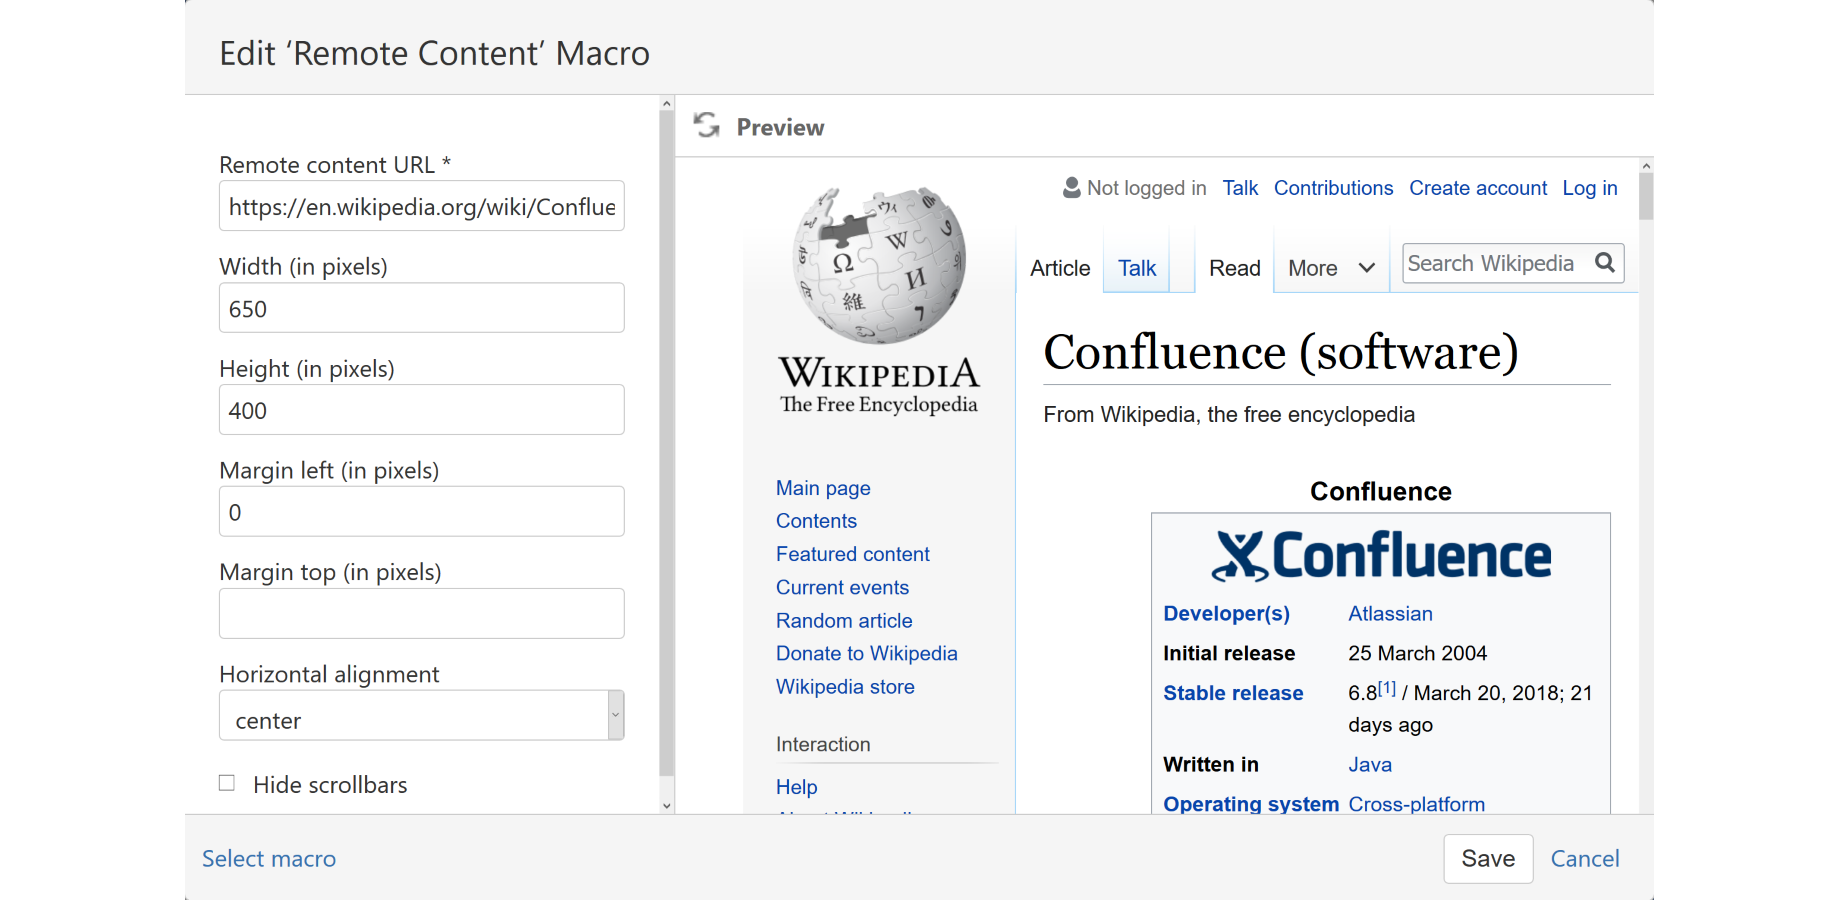Open Featured content link
1840x900 pixels.
(853, 554)
